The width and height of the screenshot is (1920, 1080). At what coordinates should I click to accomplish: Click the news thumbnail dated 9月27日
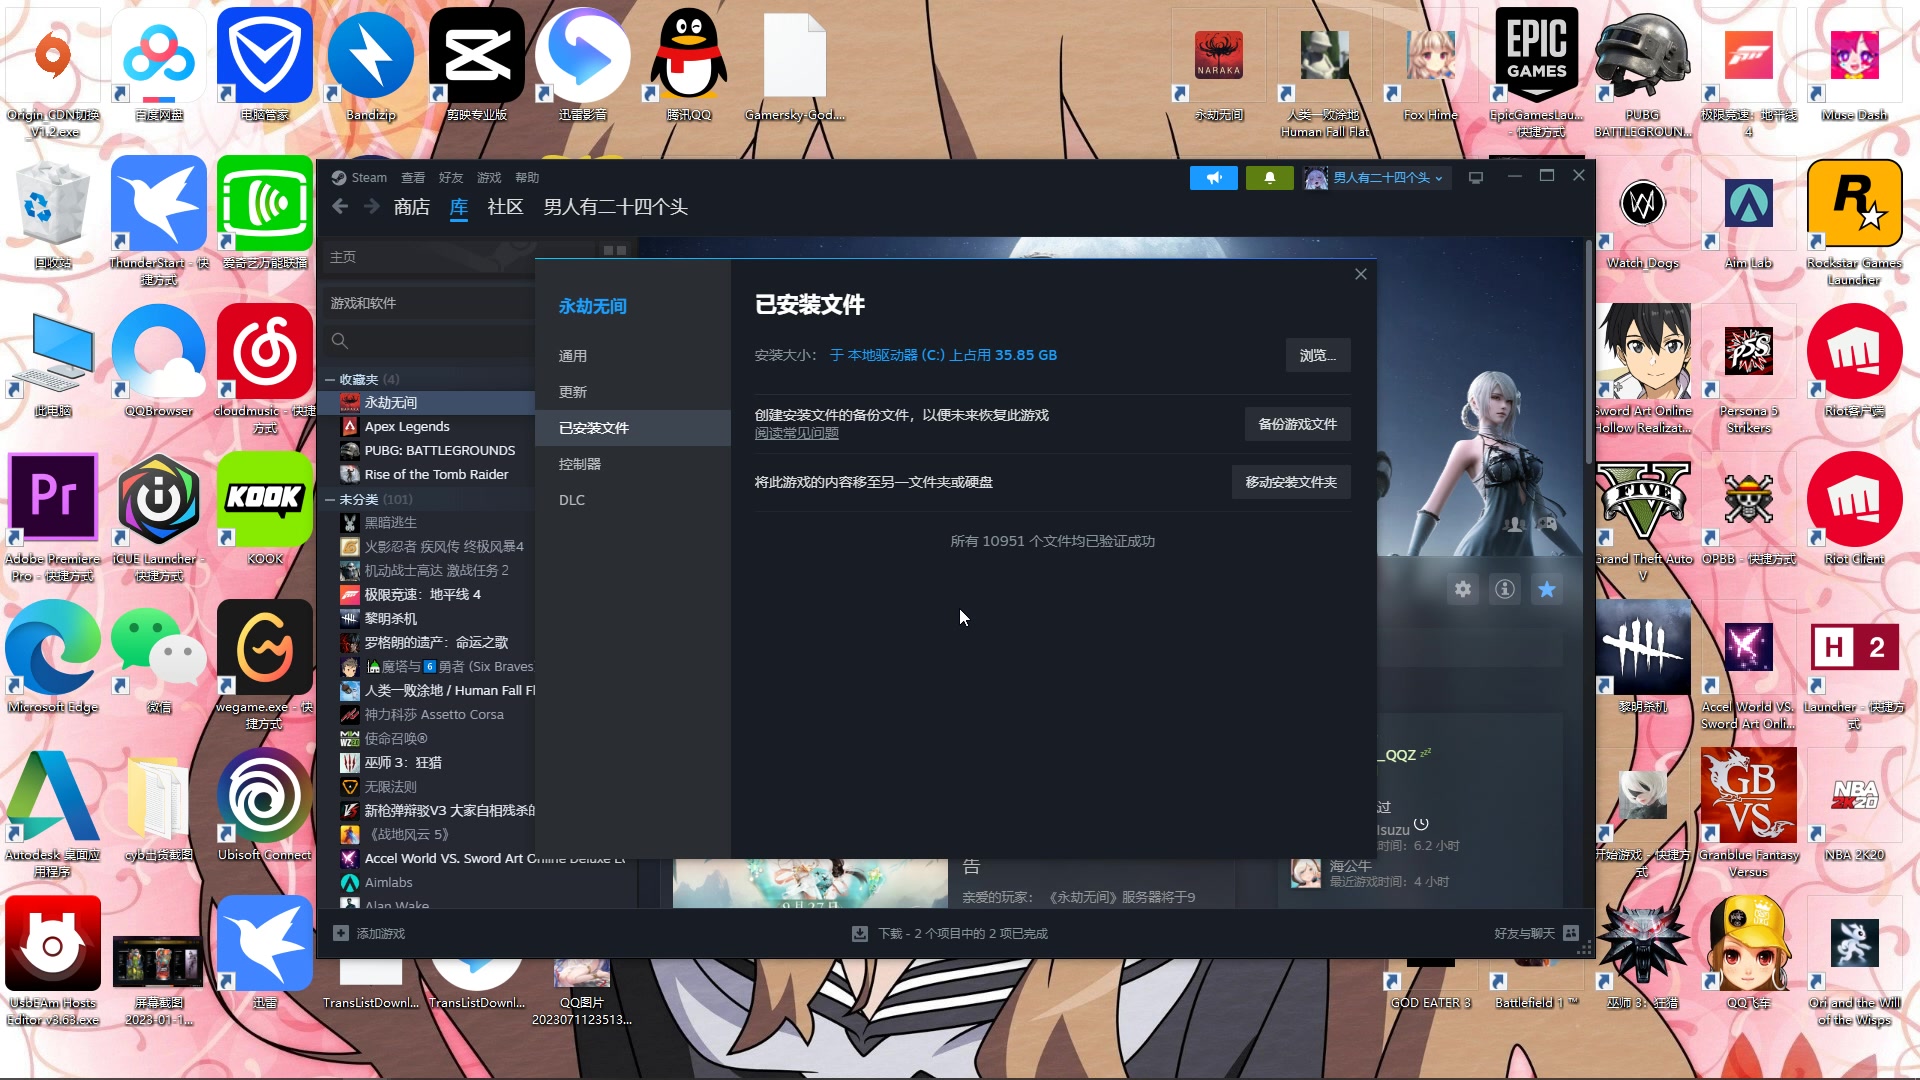(810, 883)
